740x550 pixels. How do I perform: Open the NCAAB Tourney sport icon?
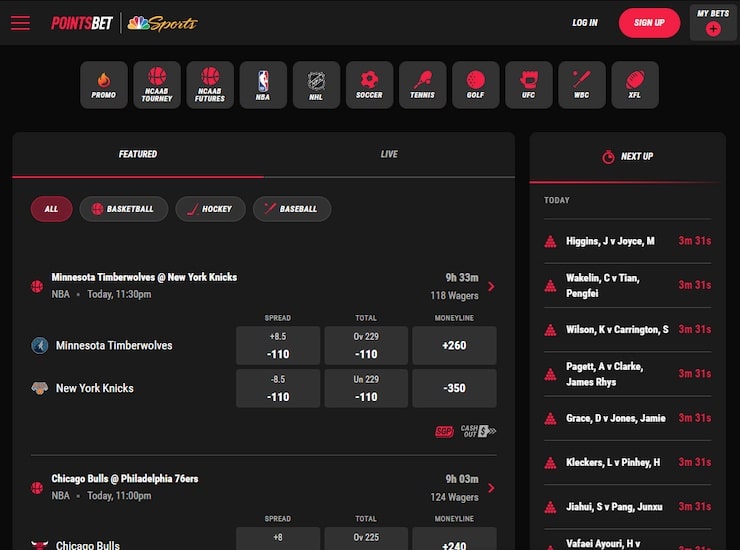(x=157, y=84)
